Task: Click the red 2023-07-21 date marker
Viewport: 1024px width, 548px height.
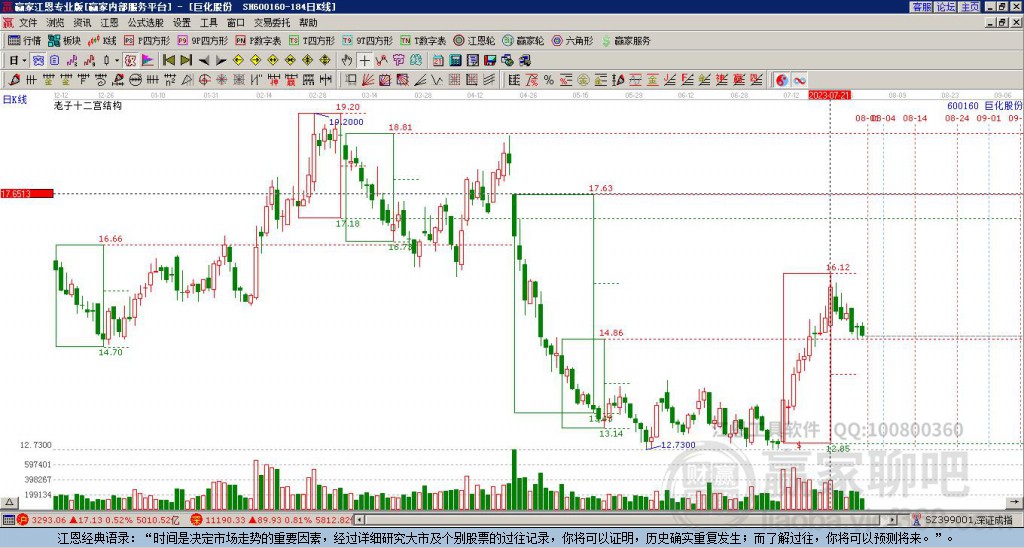Action: tap(829, 95)
